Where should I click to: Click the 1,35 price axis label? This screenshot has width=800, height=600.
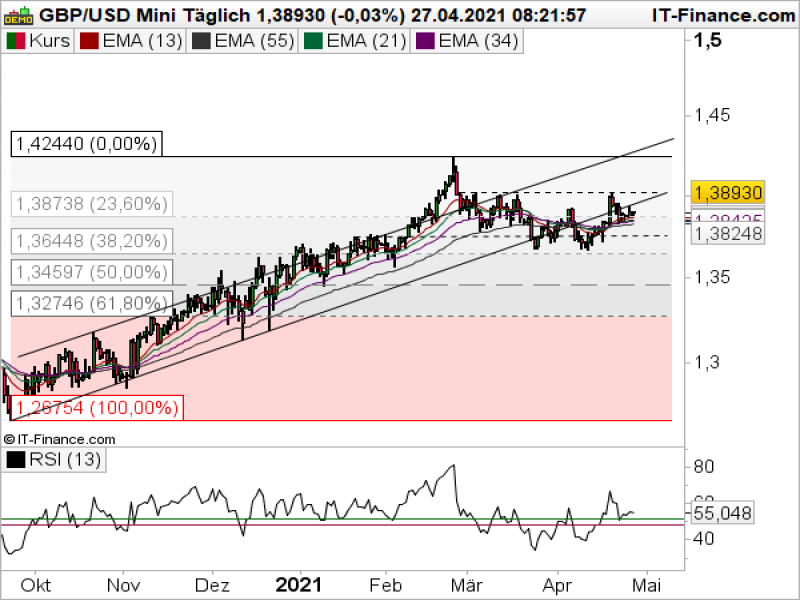pyautogui.click(x=713, y=278)
